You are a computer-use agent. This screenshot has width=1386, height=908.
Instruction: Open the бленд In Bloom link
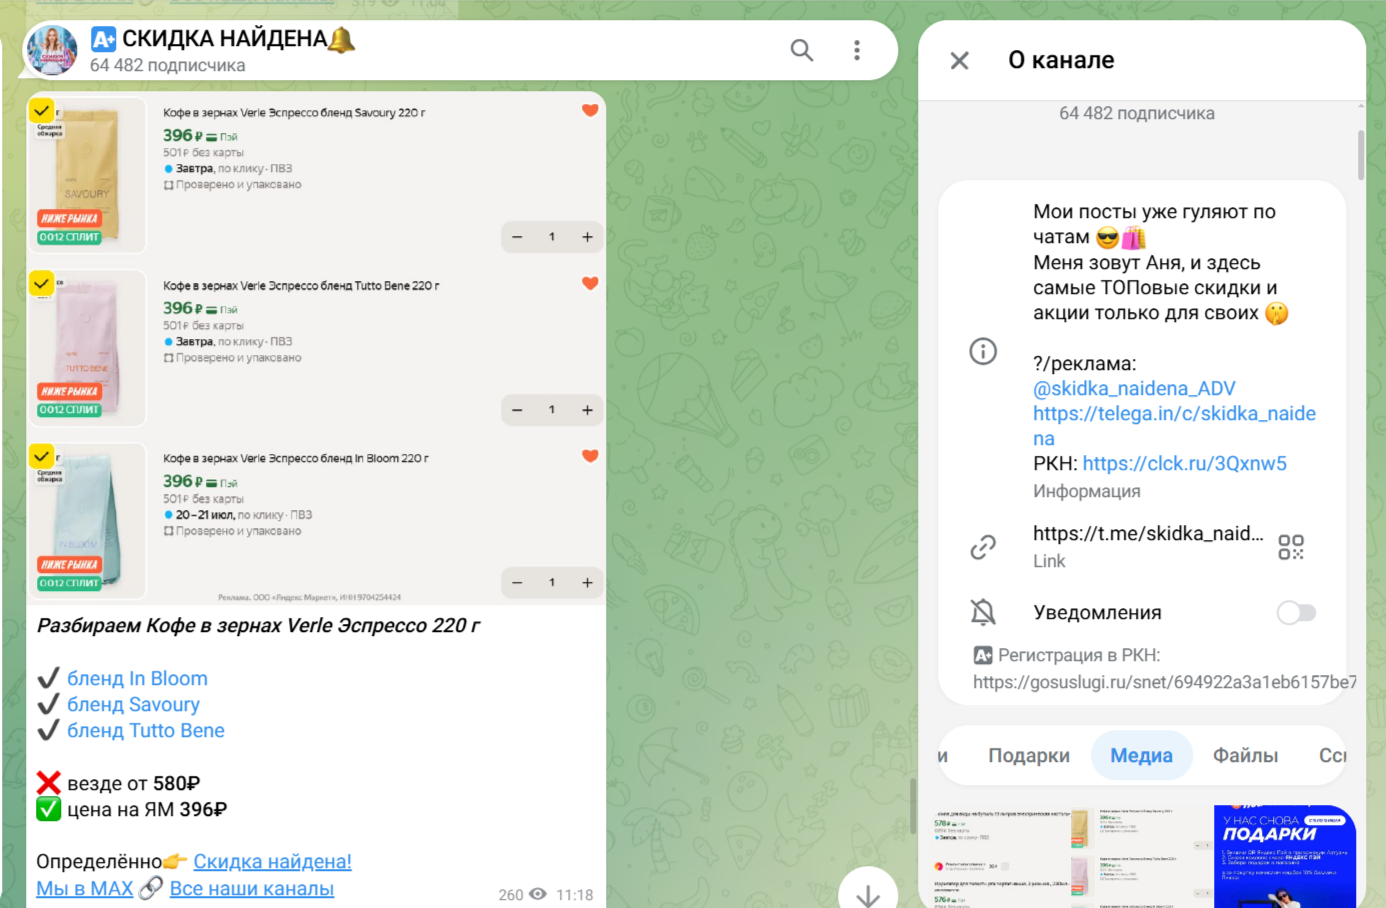click(x=137, y=678)
